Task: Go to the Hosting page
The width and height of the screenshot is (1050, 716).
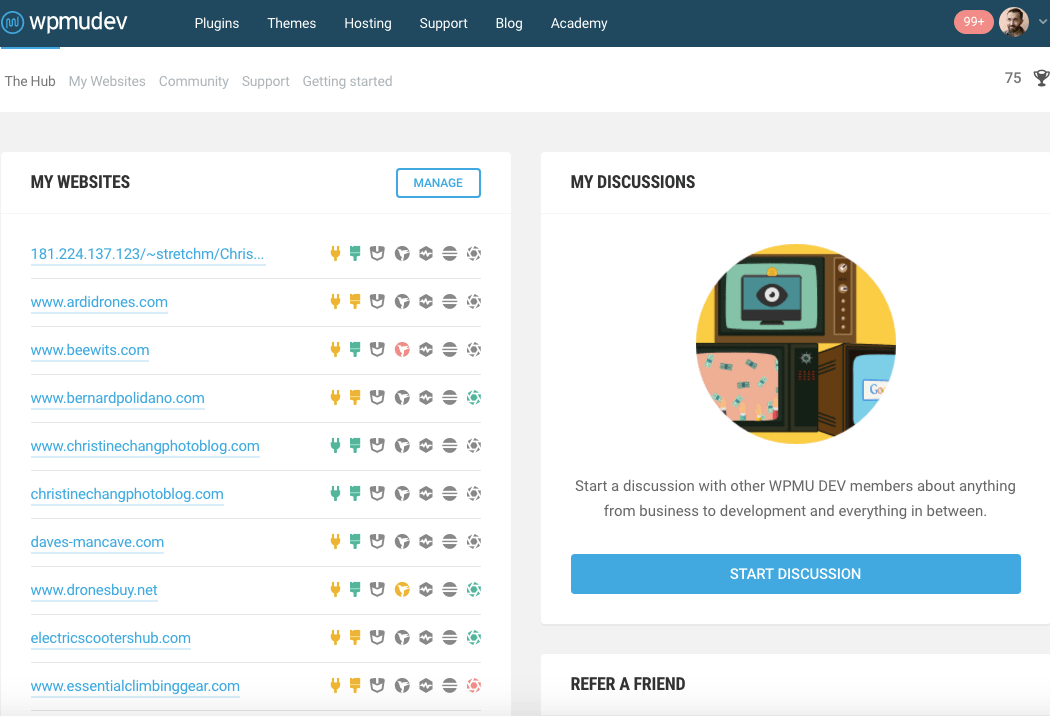Action: [368, 23]
